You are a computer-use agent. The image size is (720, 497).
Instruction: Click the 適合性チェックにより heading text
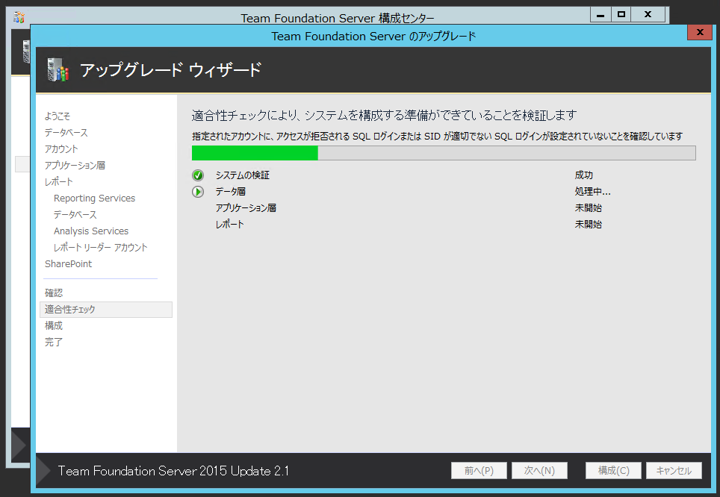tap(384, 115)
